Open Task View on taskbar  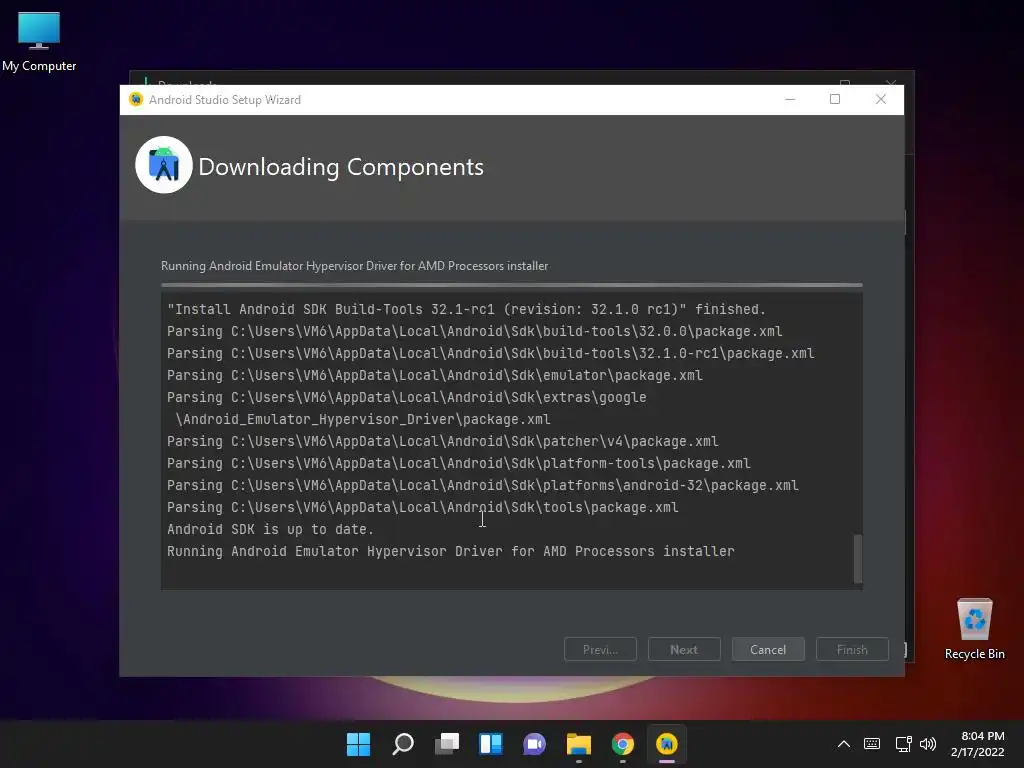click(447, 744)
